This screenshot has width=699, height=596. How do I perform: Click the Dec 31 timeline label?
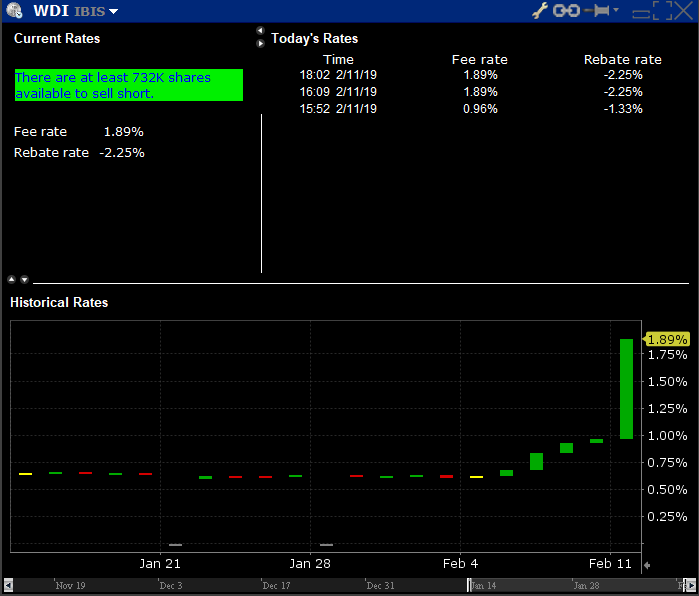coord(380,585)
